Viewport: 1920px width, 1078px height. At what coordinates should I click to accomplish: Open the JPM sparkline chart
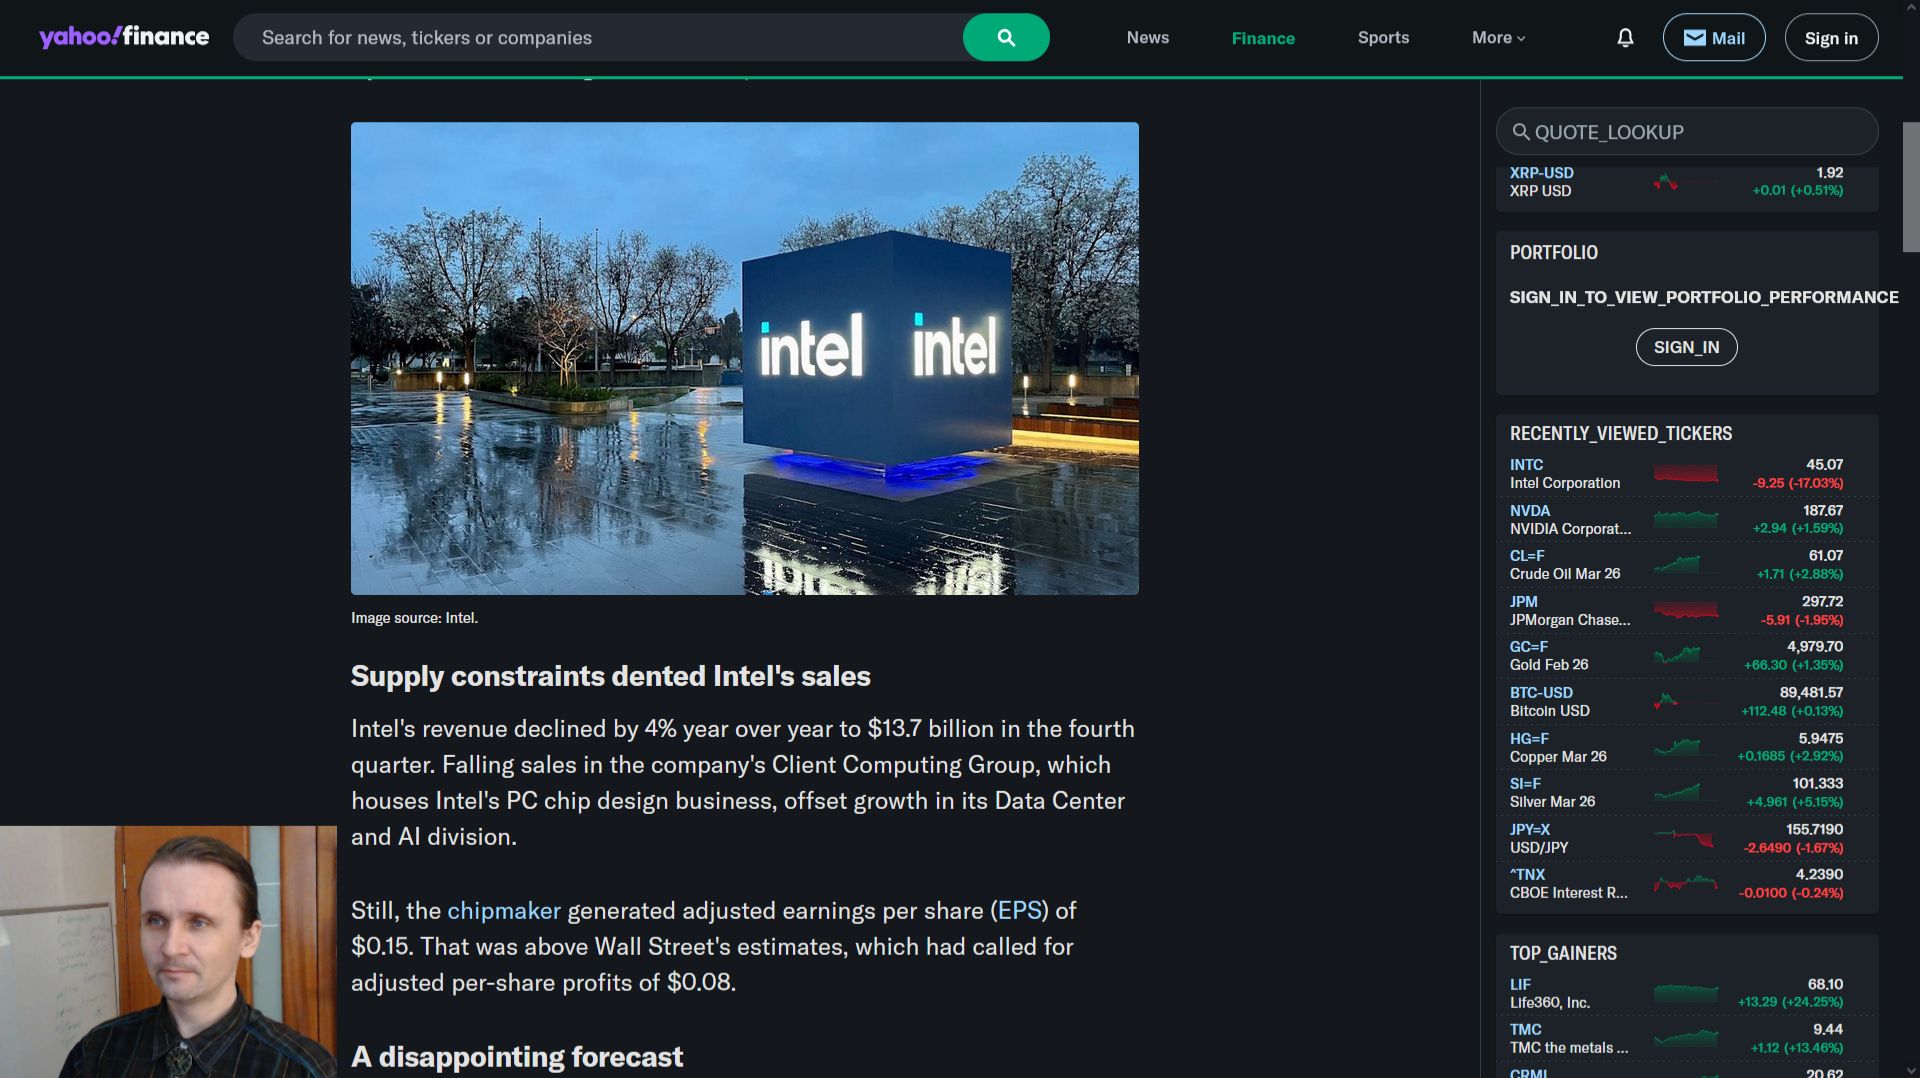1686,610
